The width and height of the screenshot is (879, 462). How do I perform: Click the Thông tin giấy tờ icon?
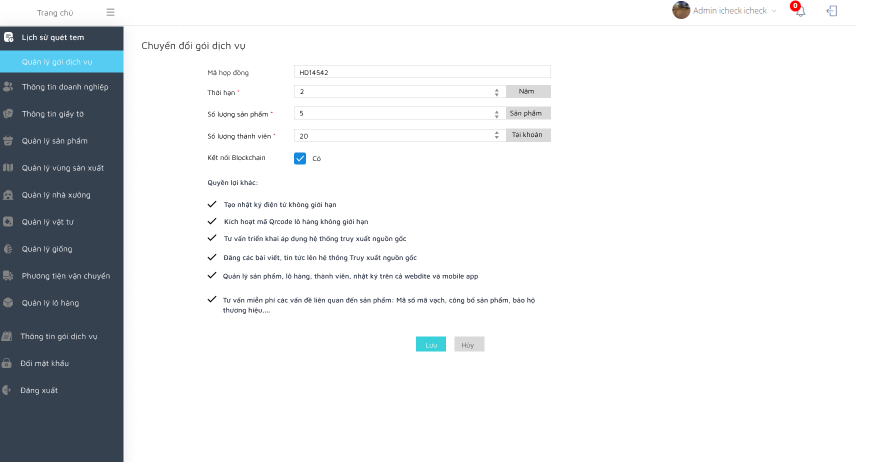coord(8,114)
